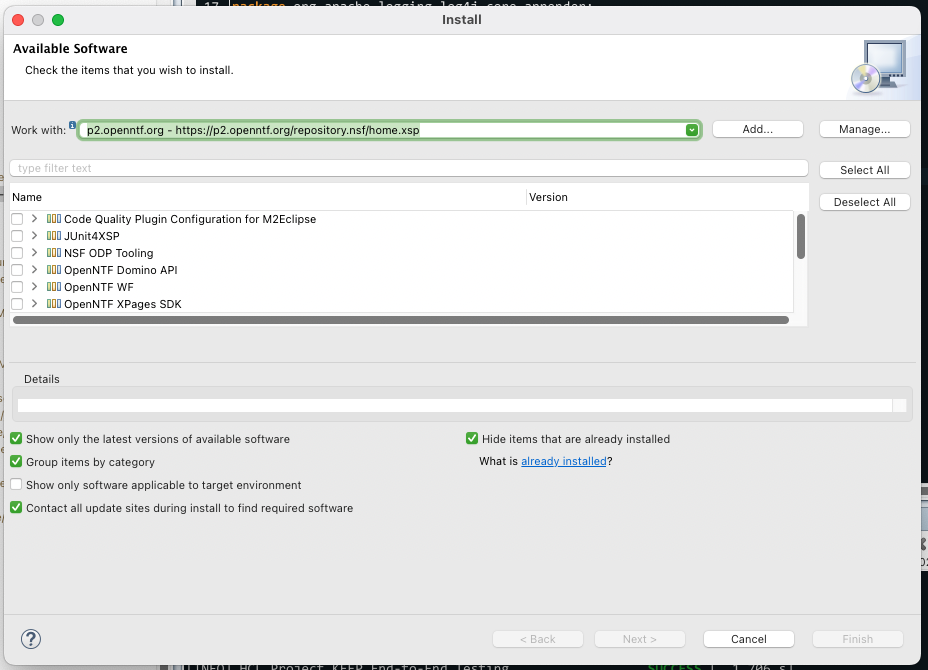Select the OpenNTF XPages SDK row label
928x670 pixels.
(123, 304)
